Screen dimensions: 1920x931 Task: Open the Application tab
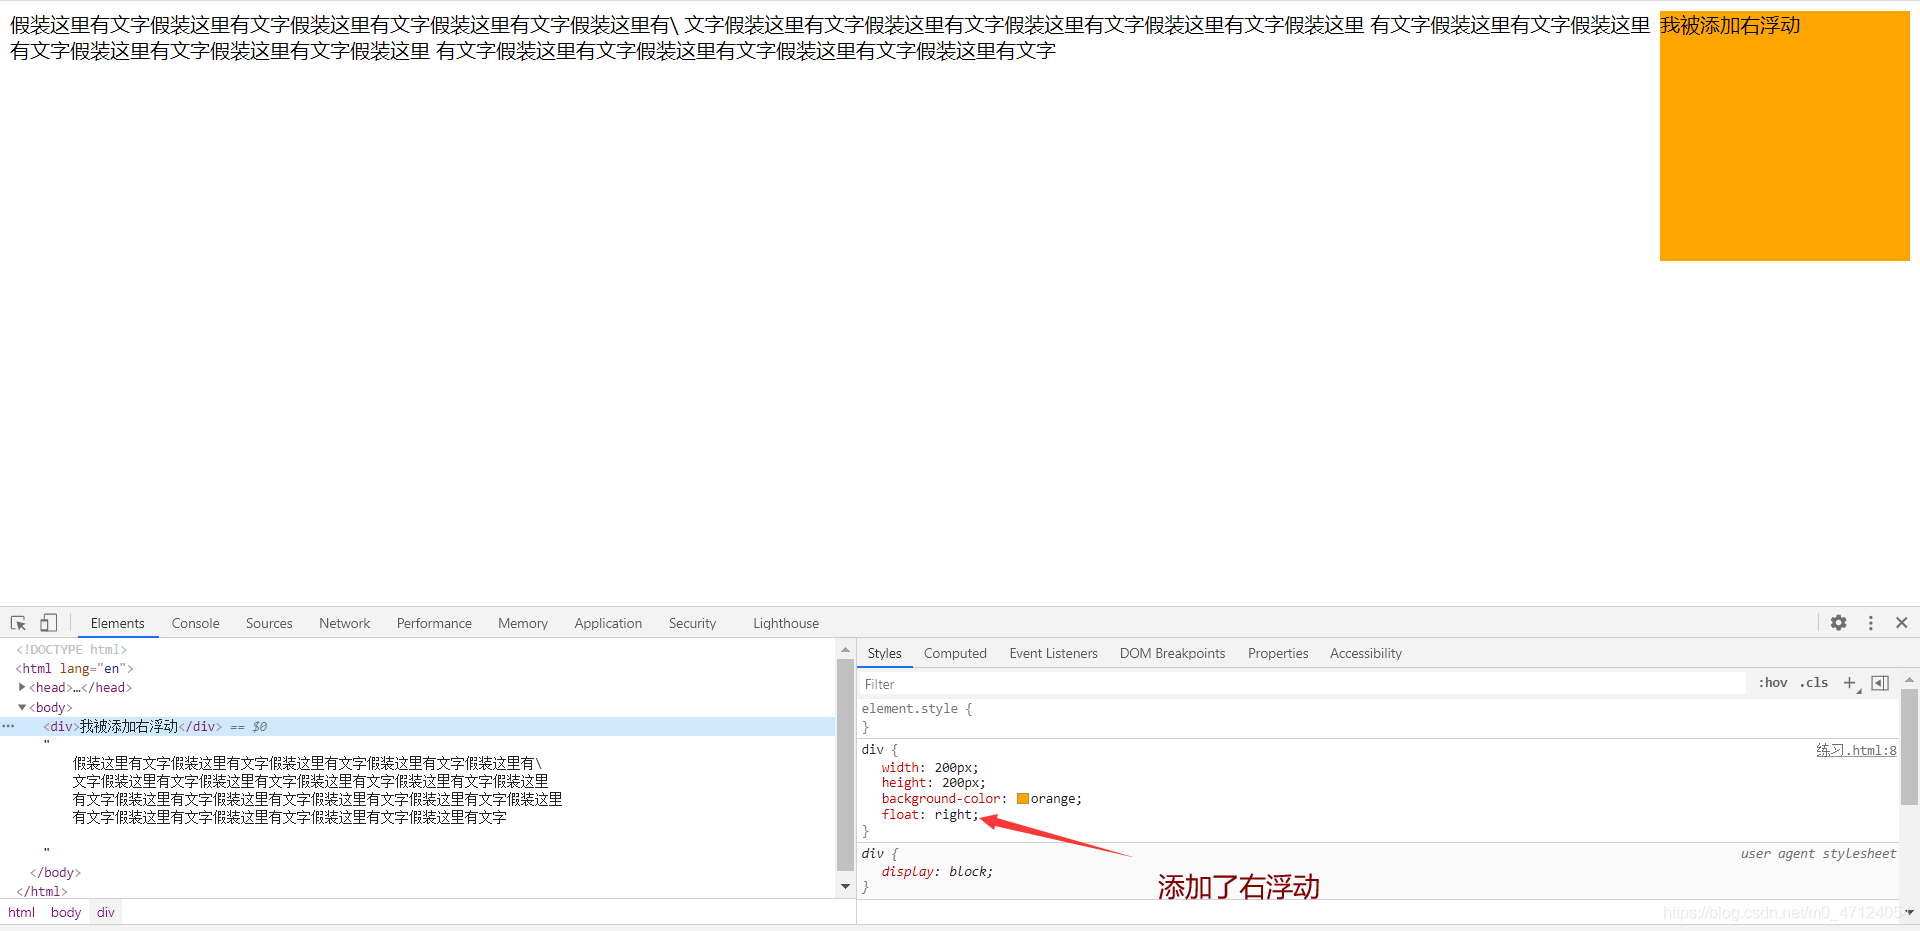pyautogui.click(x=608, y=623)
